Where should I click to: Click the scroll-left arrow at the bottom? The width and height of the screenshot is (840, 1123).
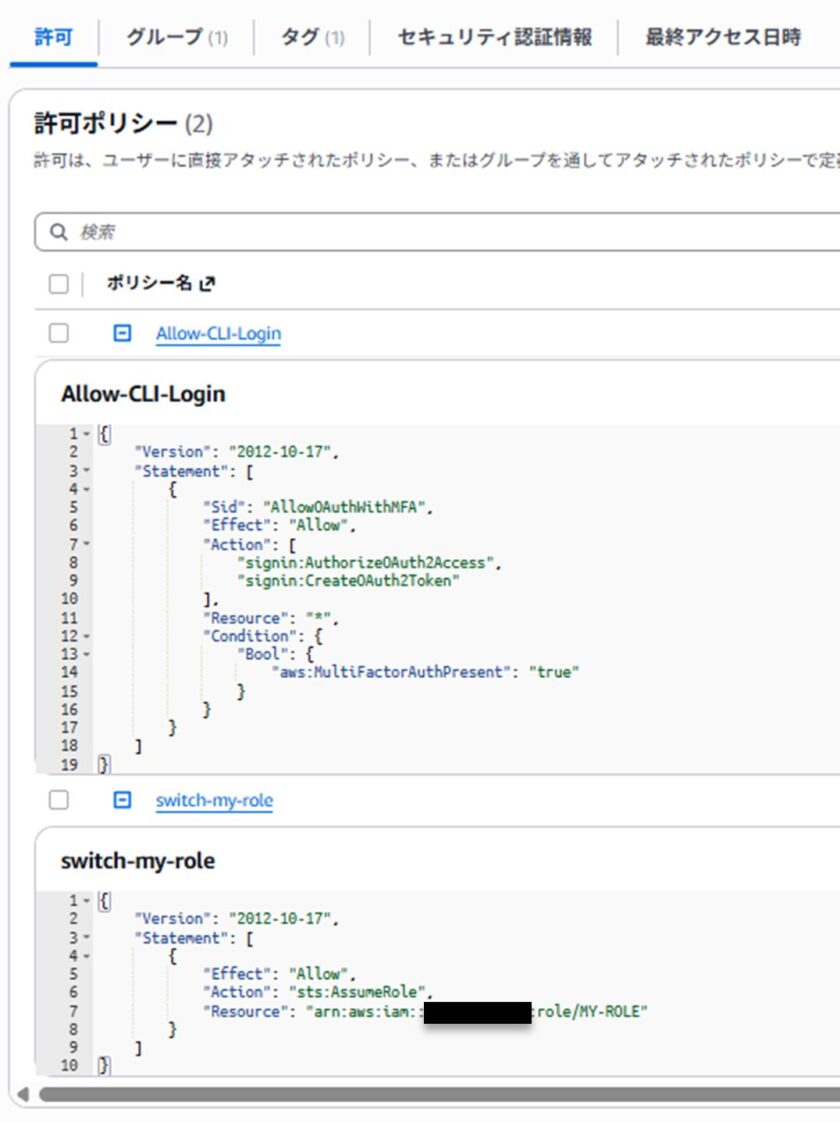point(23,1094)
